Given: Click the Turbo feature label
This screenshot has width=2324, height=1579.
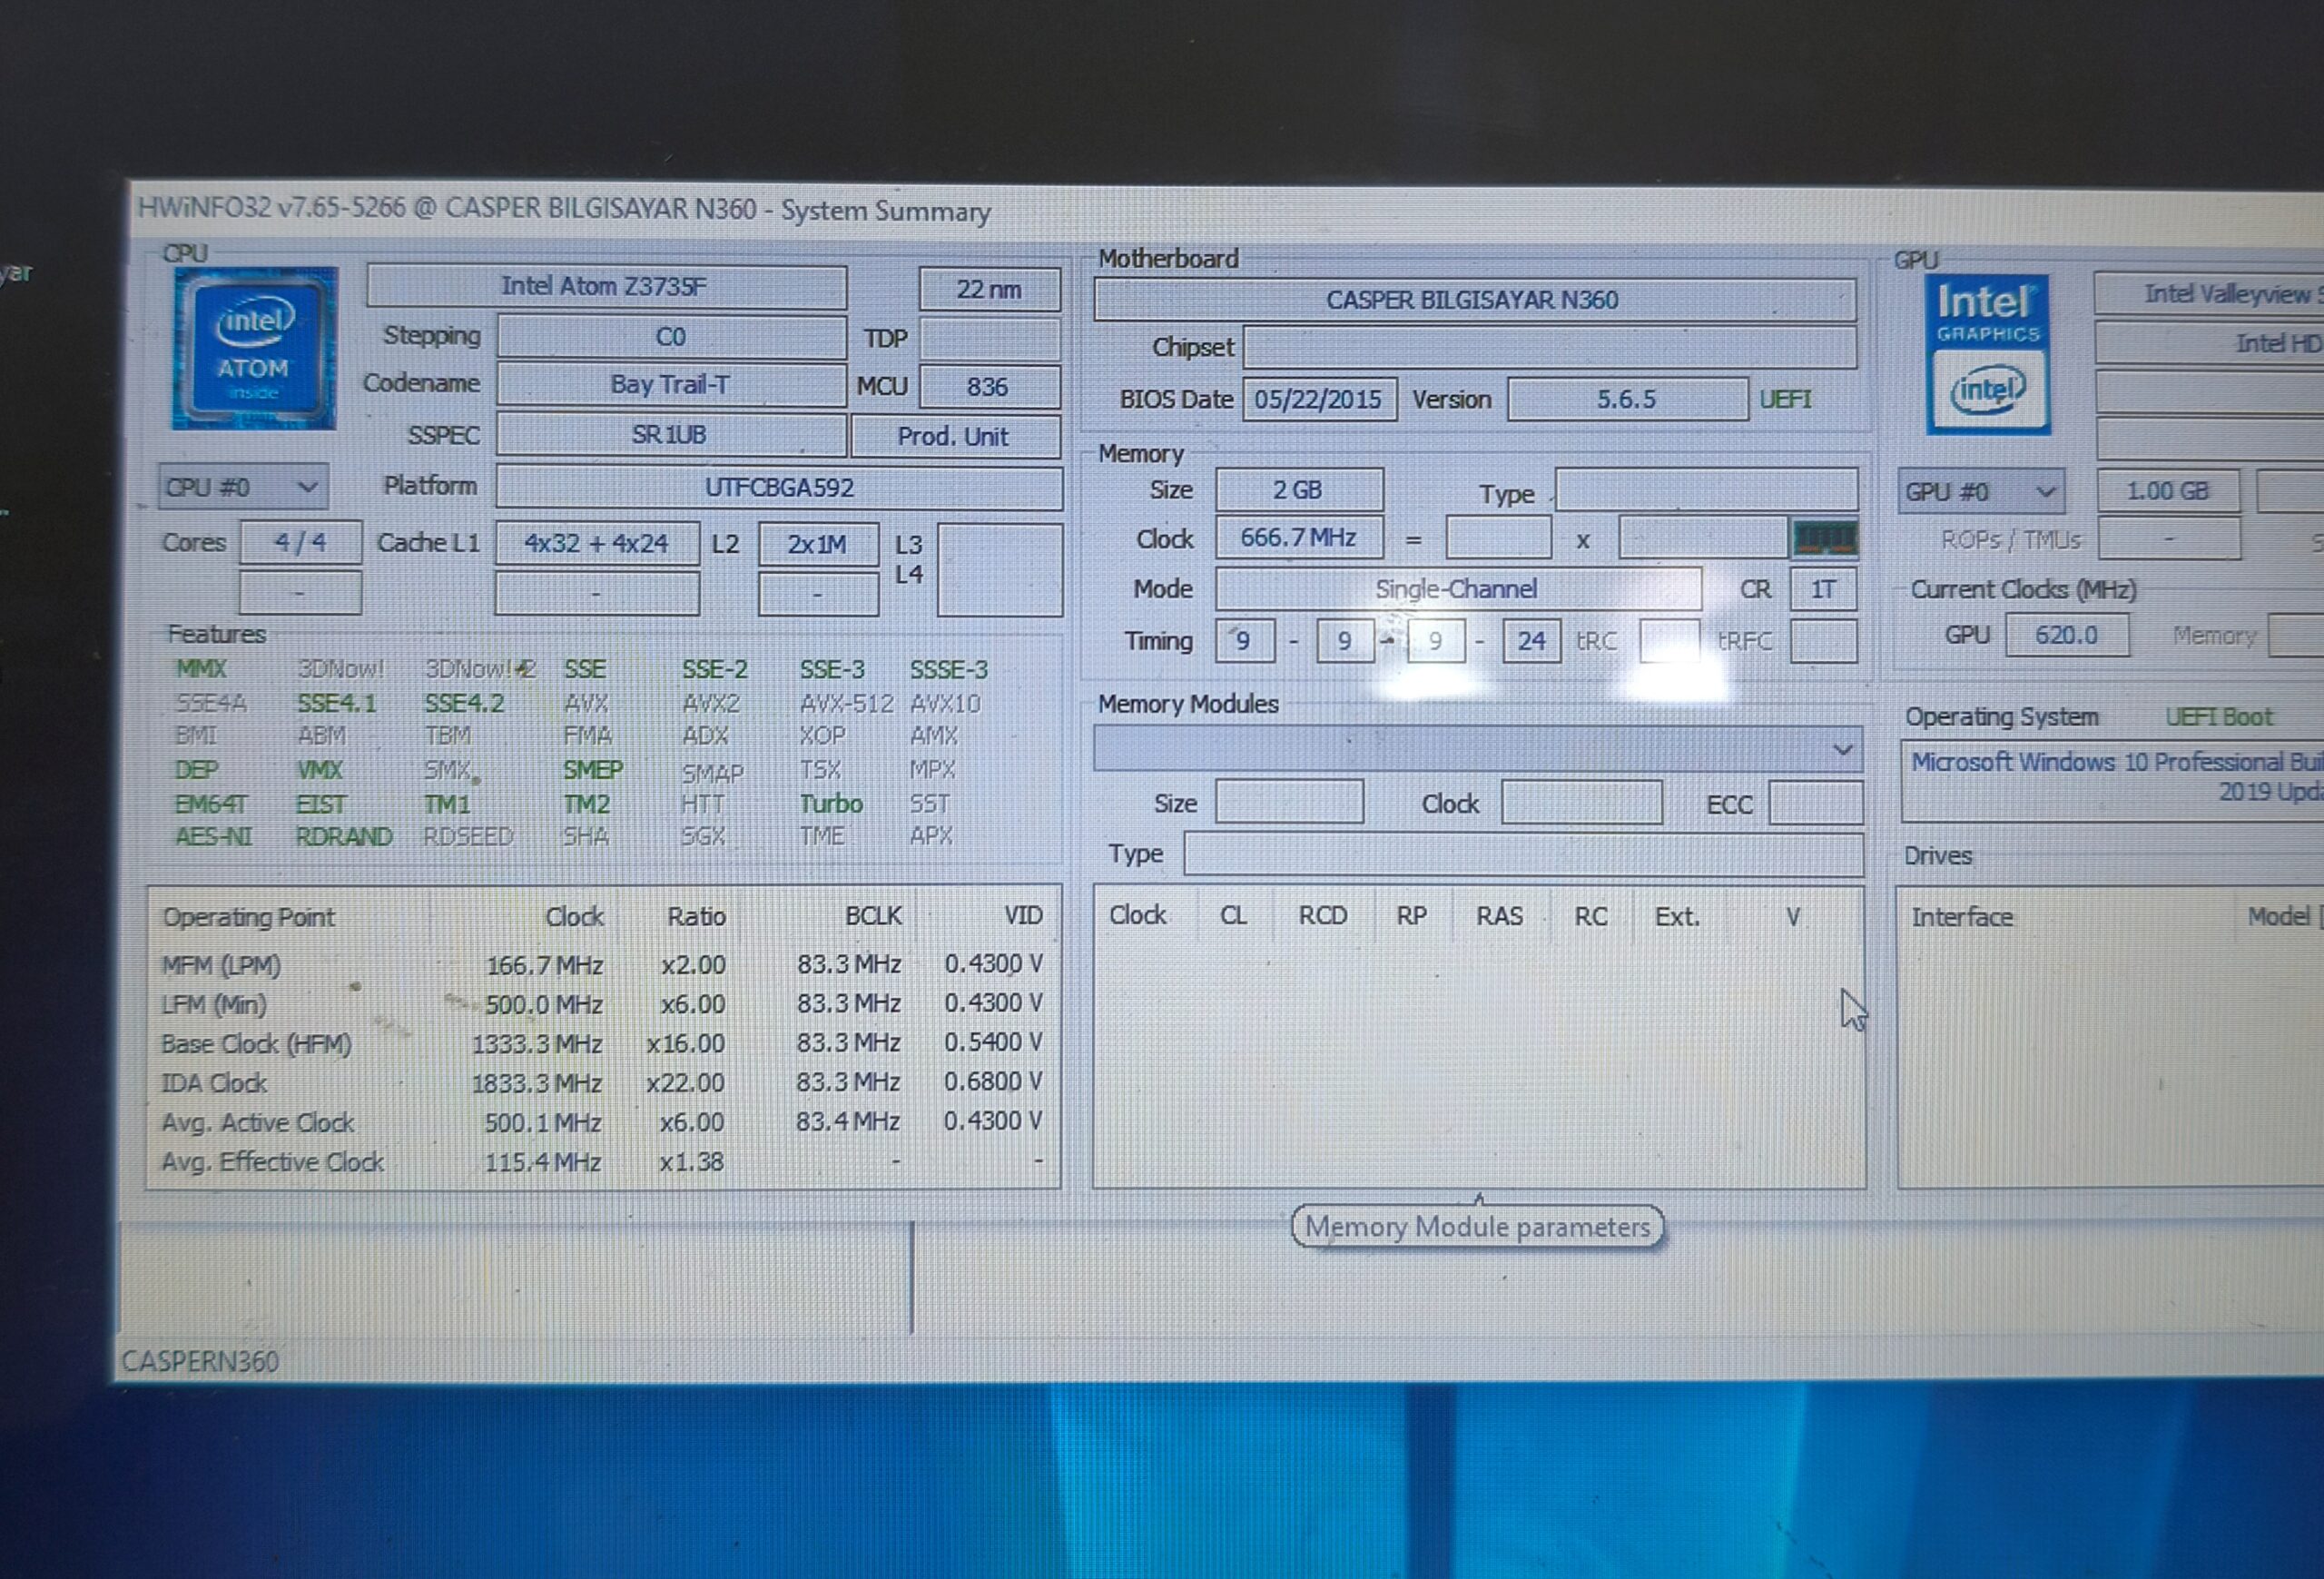Looking at the screenshot, I should (x=831, y=804).
